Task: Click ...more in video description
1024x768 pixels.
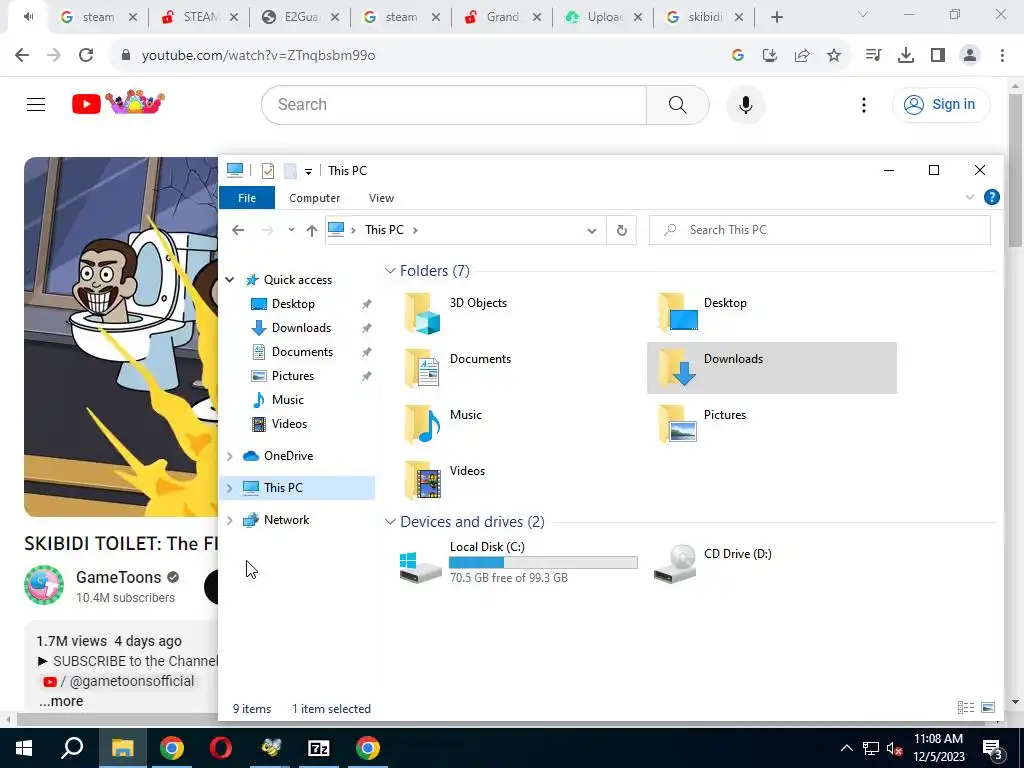Action: click(61, 701)
